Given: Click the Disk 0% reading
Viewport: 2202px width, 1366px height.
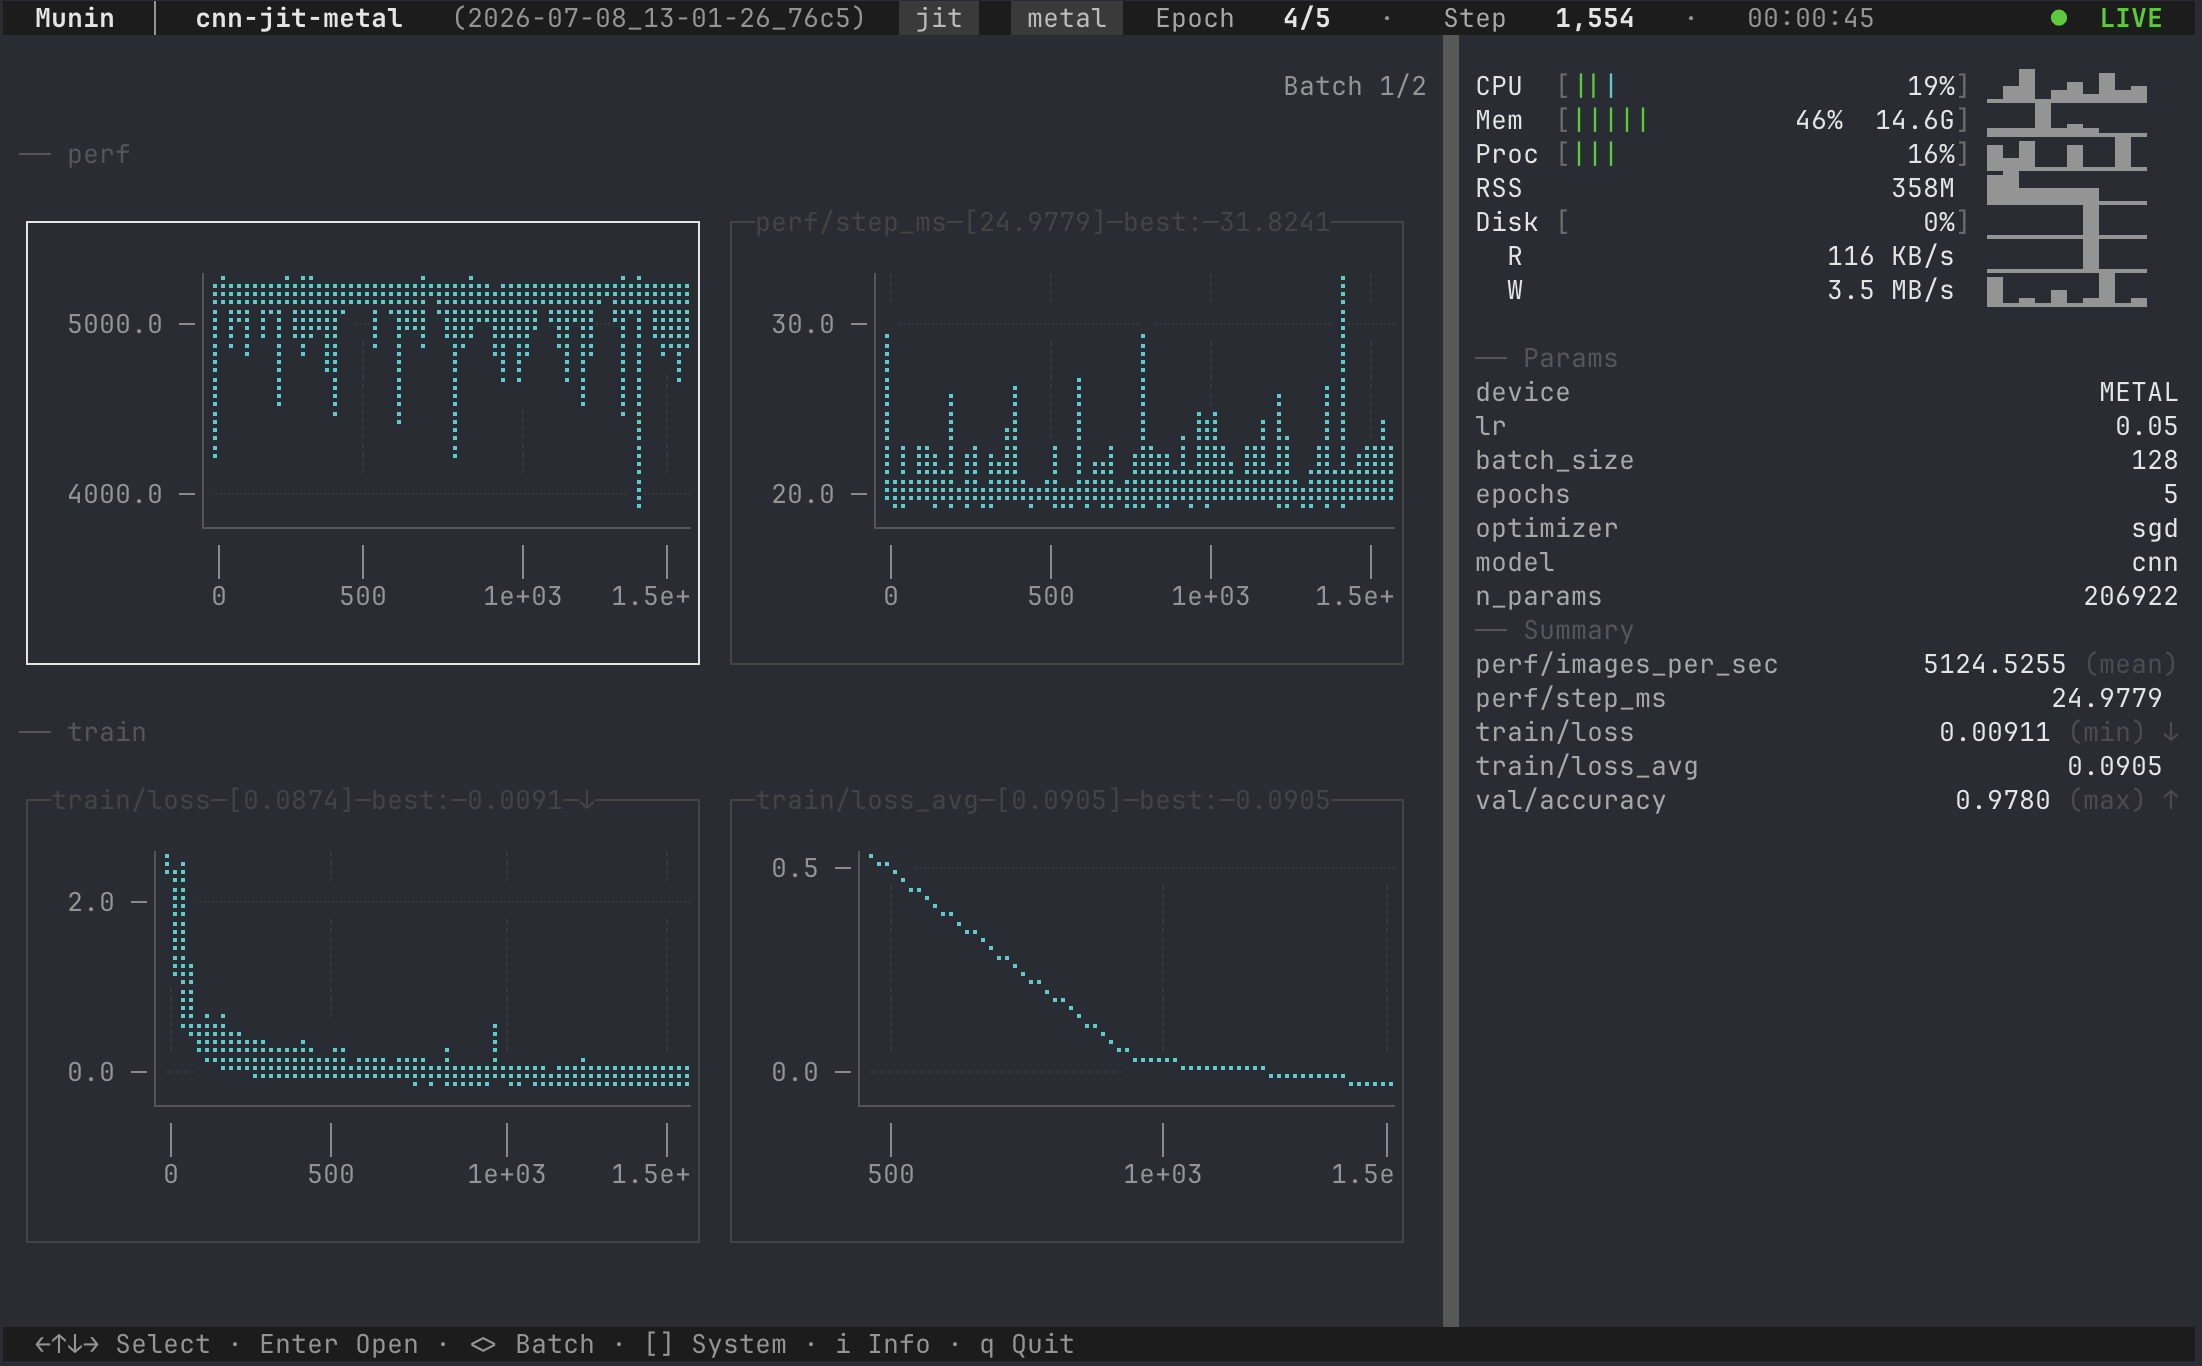Looking at the screenshot, I should tap(1939, 222).
